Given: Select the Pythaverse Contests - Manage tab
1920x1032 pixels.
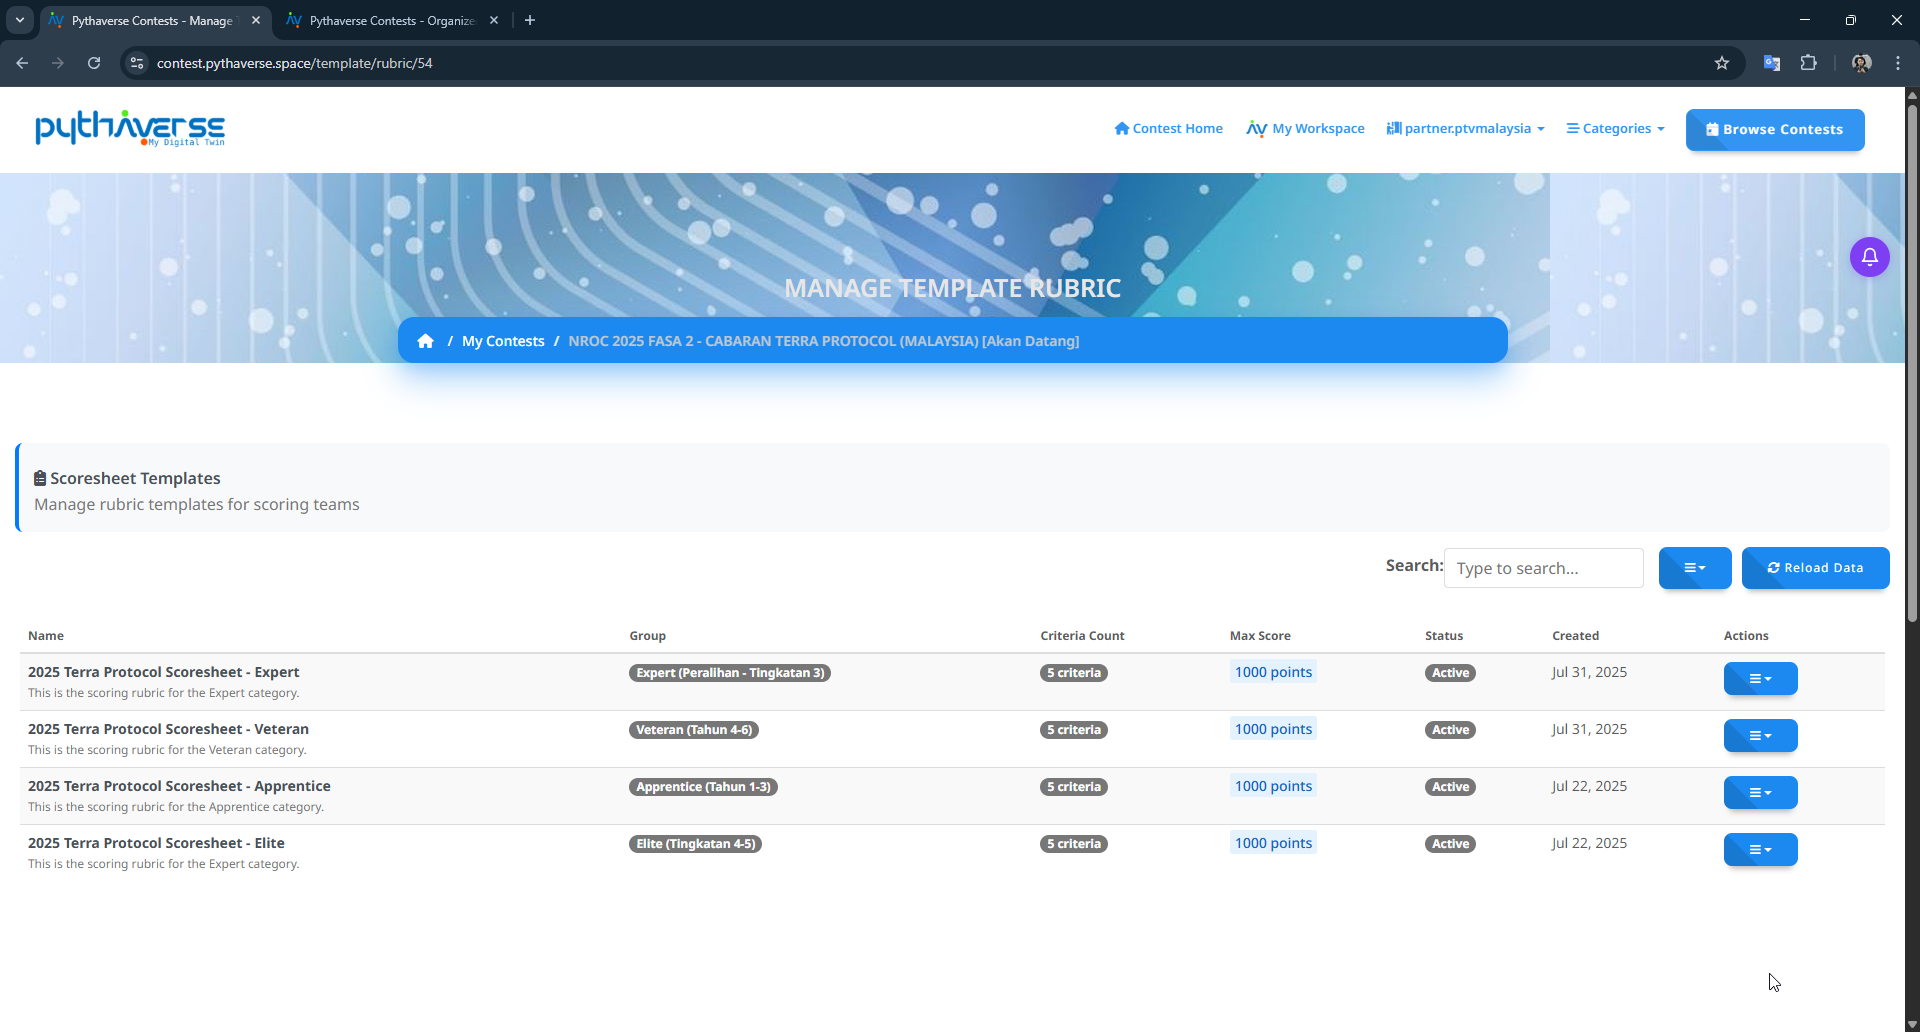Looking at the screenshot, I should tap(154, 20).
